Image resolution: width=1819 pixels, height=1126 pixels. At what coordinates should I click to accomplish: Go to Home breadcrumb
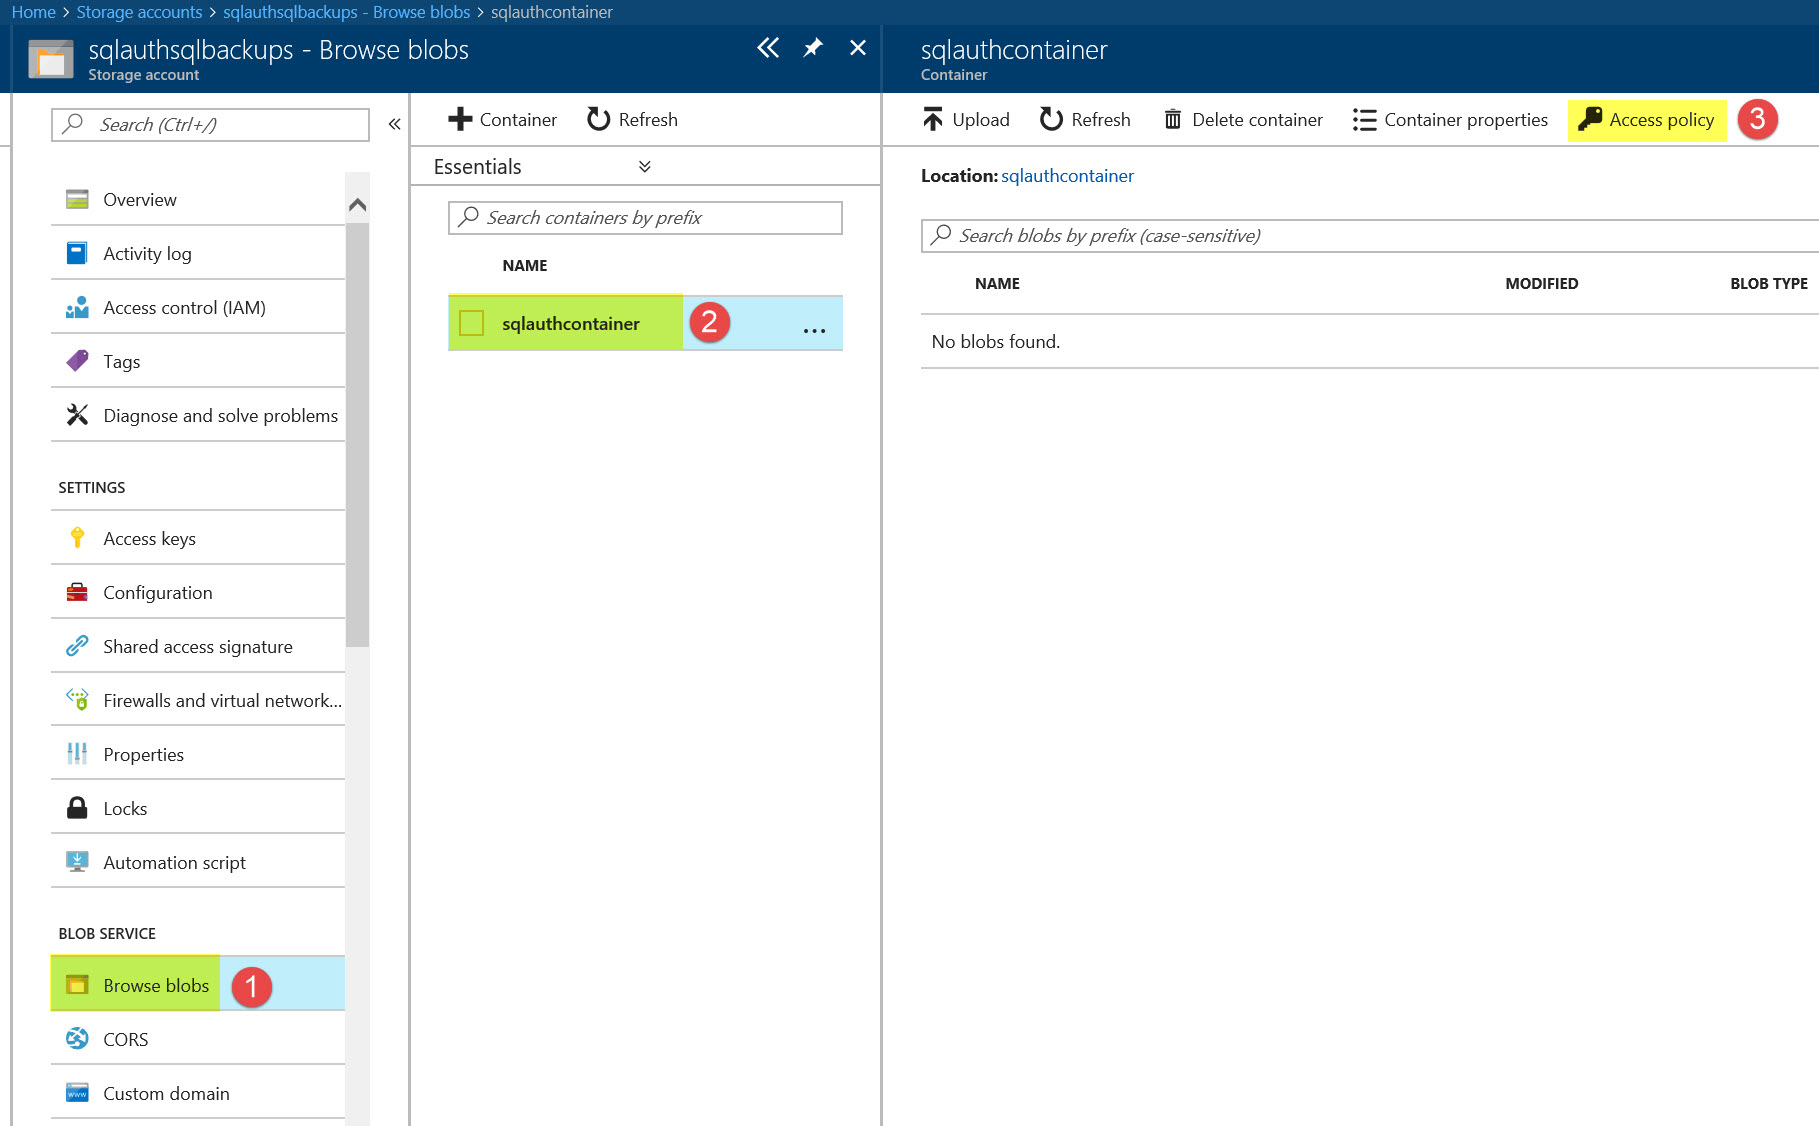click(33, 12)
